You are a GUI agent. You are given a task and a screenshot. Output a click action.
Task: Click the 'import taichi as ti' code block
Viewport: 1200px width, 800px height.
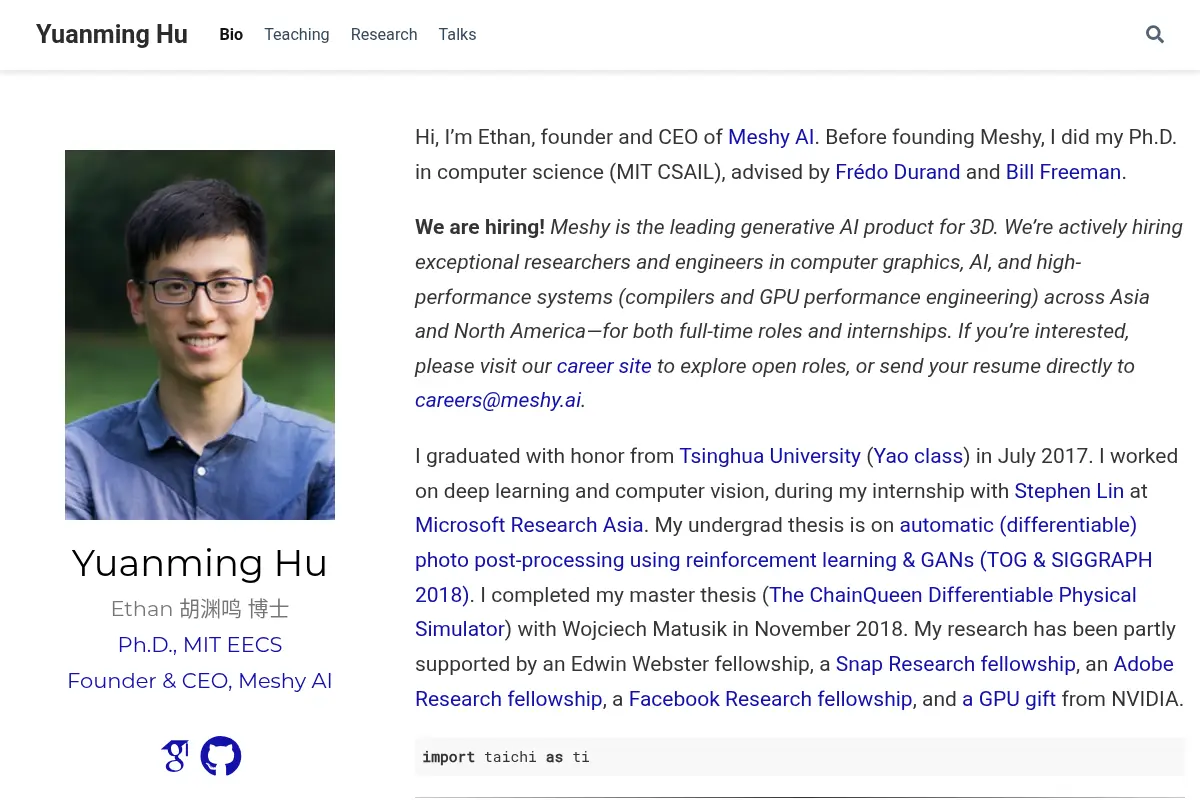[x=800, y=757]
